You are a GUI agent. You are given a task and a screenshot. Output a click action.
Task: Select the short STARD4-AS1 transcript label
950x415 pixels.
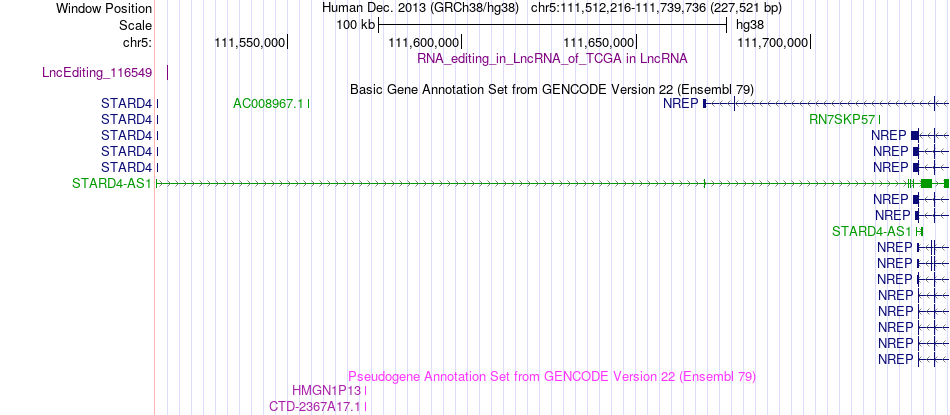(872, 231)
